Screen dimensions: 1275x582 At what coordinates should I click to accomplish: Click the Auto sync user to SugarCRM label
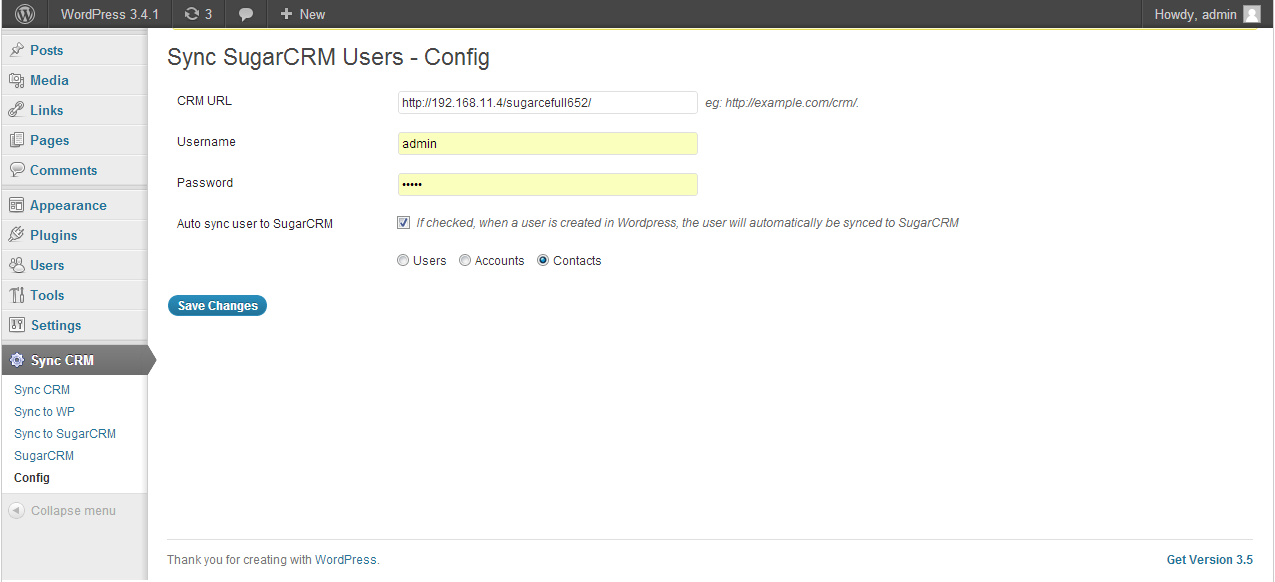point(255,224)
